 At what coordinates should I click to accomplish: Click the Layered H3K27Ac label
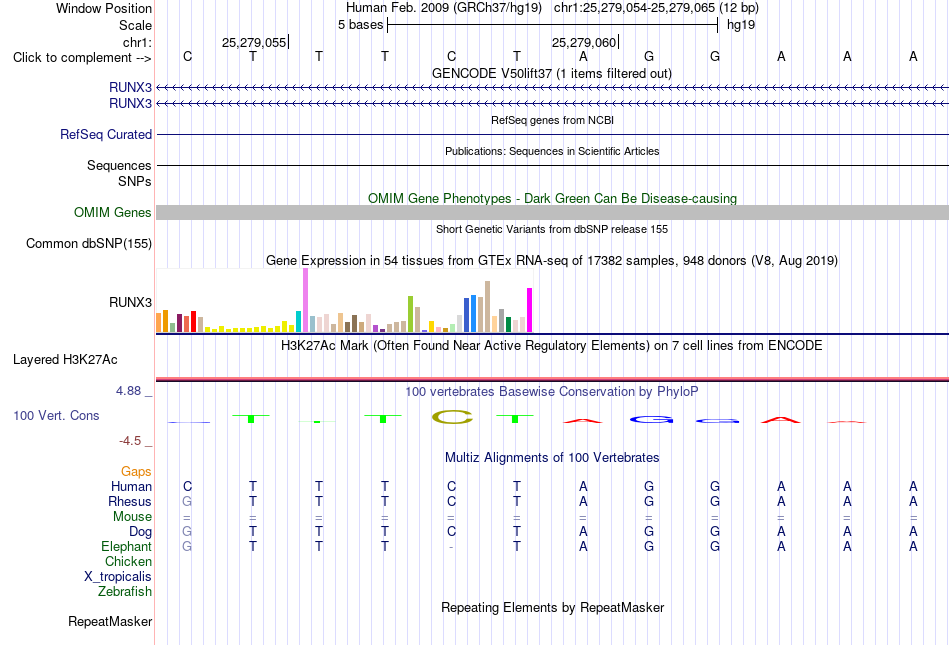coord(65,360)
